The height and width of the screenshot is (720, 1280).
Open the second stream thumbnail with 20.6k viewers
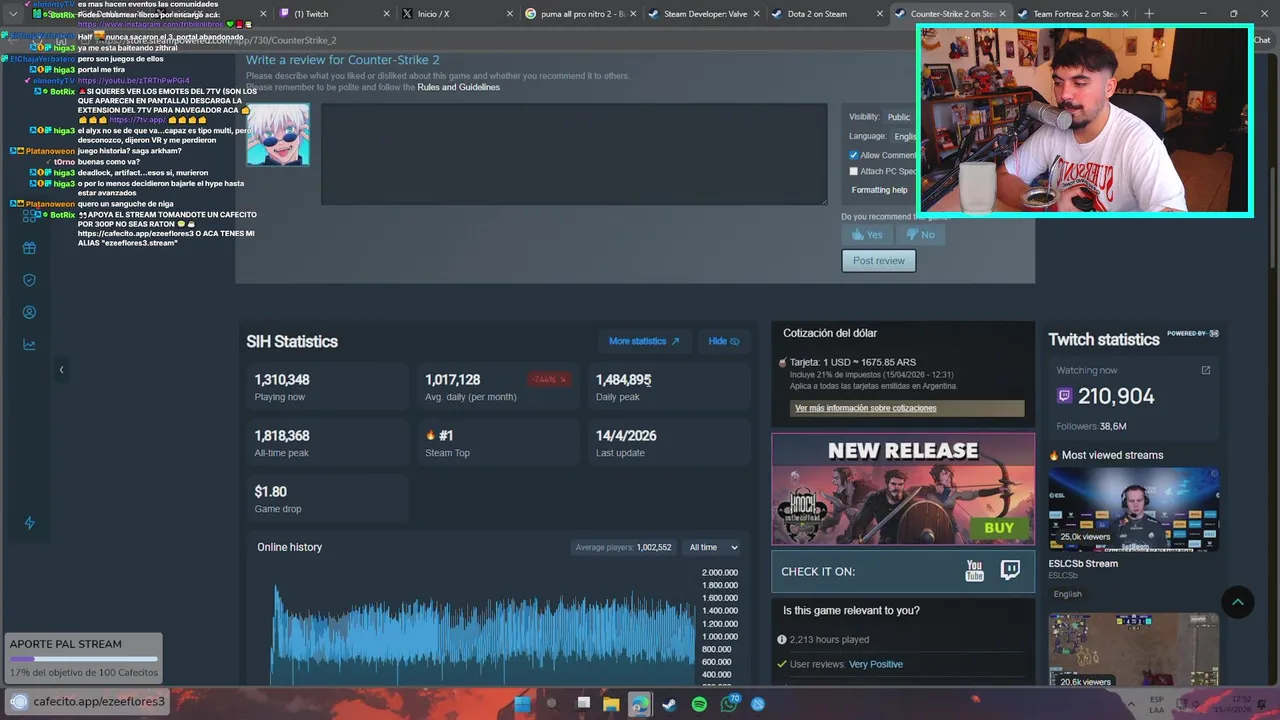point(1133,652)
